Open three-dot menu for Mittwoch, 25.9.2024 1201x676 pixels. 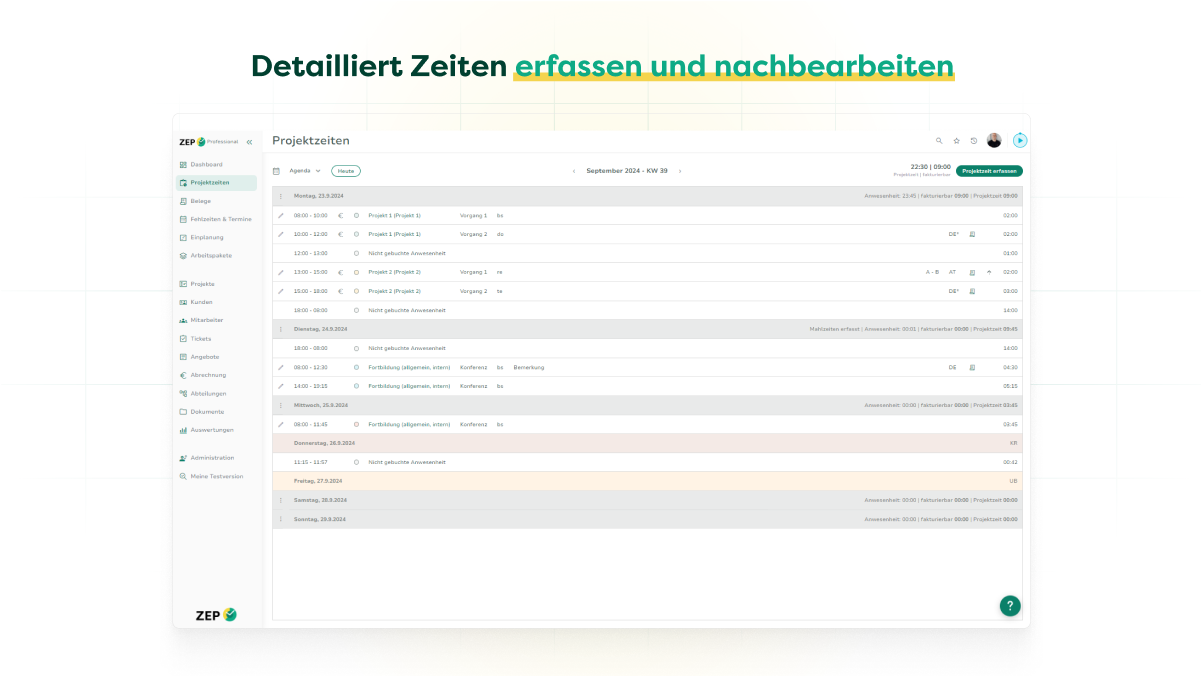point(281,405)
